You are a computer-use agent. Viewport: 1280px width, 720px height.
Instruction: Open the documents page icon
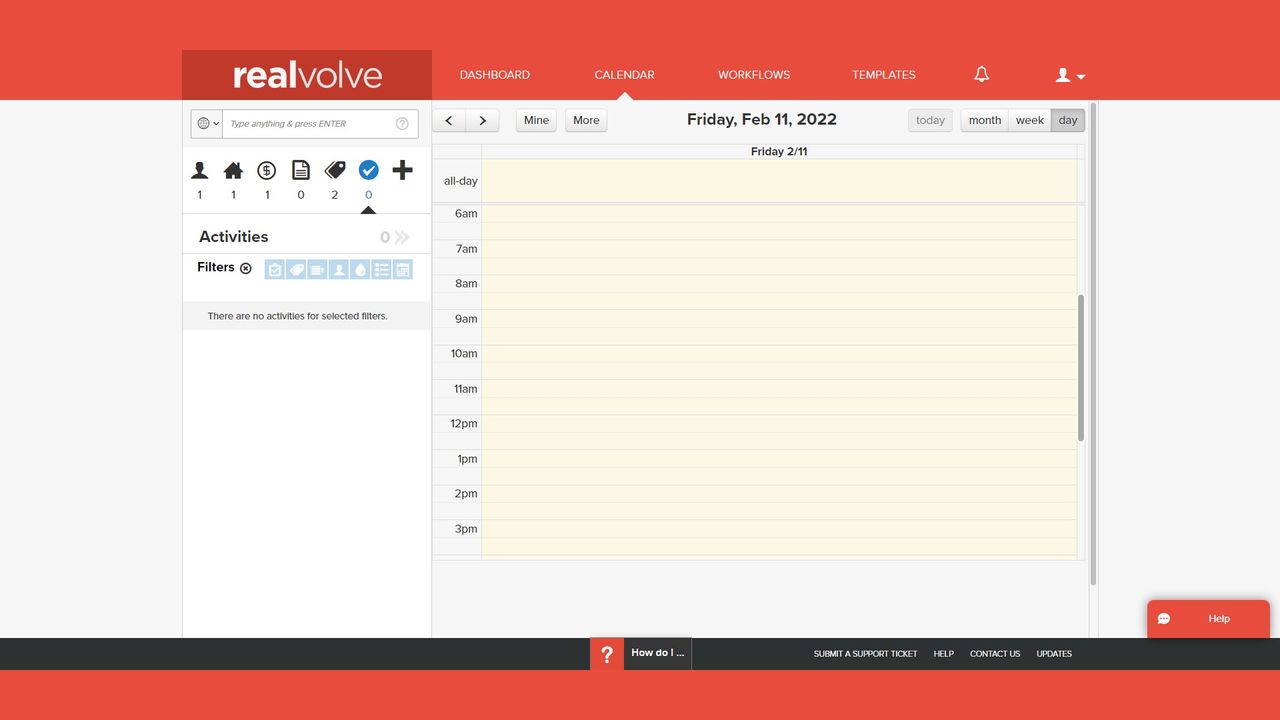(x=301, y=170)
